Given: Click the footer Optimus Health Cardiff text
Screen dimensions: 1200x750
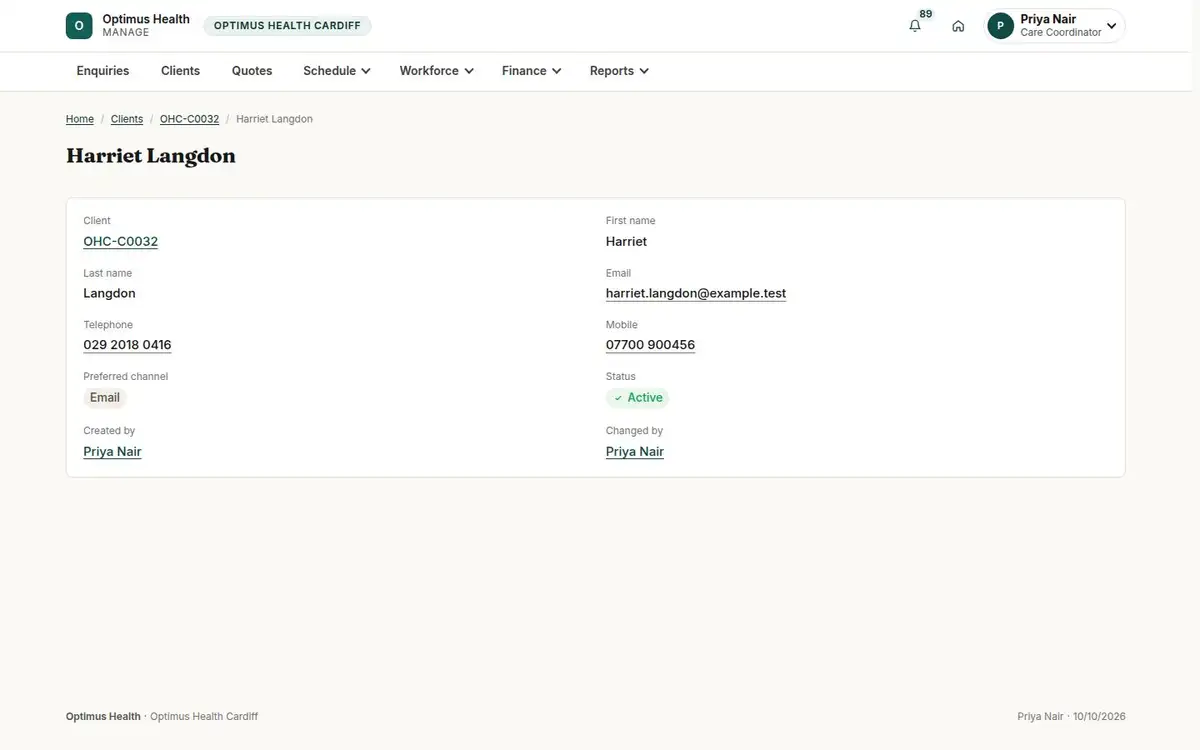Looking at the screenshot, I should (204, 717).
